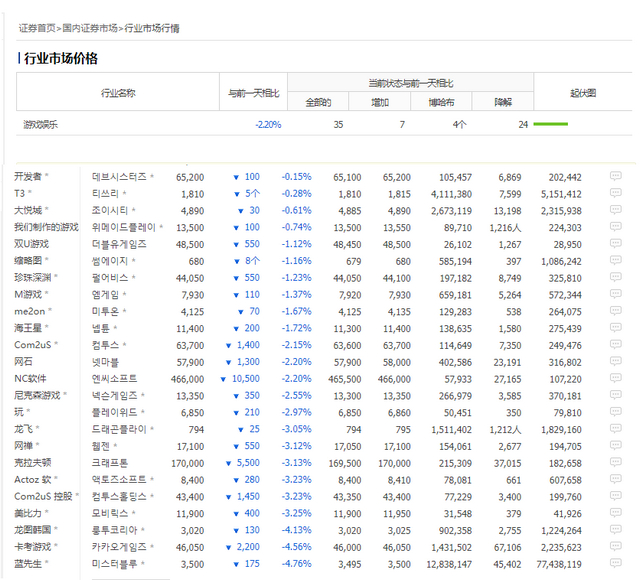This screenshot has width=640, height=580.
Task: Open the 珍珠深渊 stock link
Action: click(33, 278)
